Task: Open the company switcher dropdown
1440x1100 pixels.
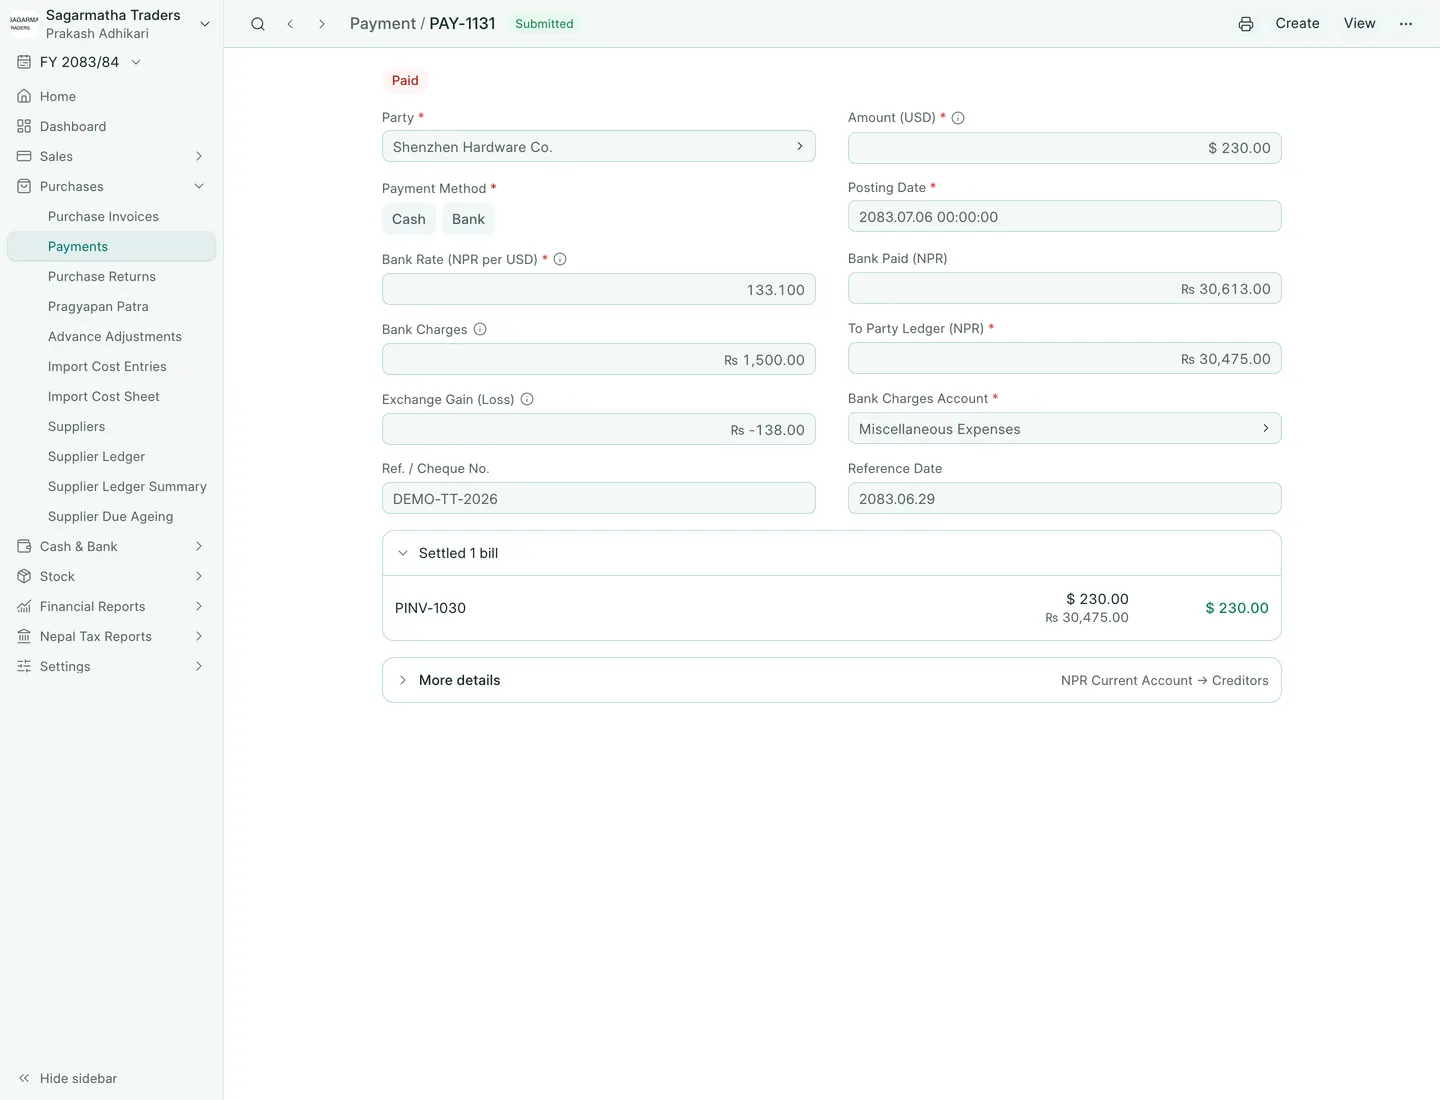Action: coord(205,24)
